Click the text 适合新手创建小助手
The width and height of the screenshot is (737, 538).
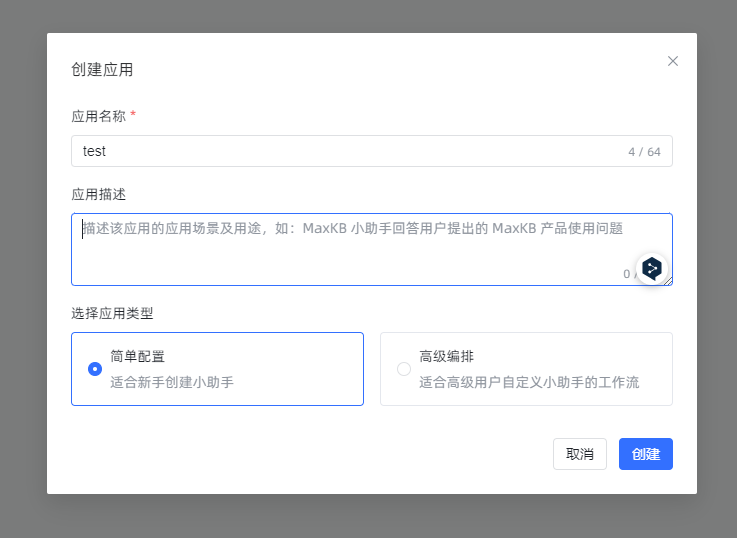point(171,382)
